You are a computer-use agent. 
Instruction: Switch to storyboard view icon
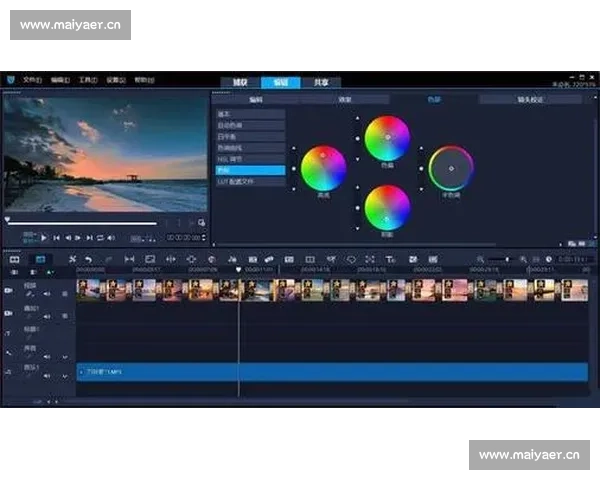coord(15,259)
